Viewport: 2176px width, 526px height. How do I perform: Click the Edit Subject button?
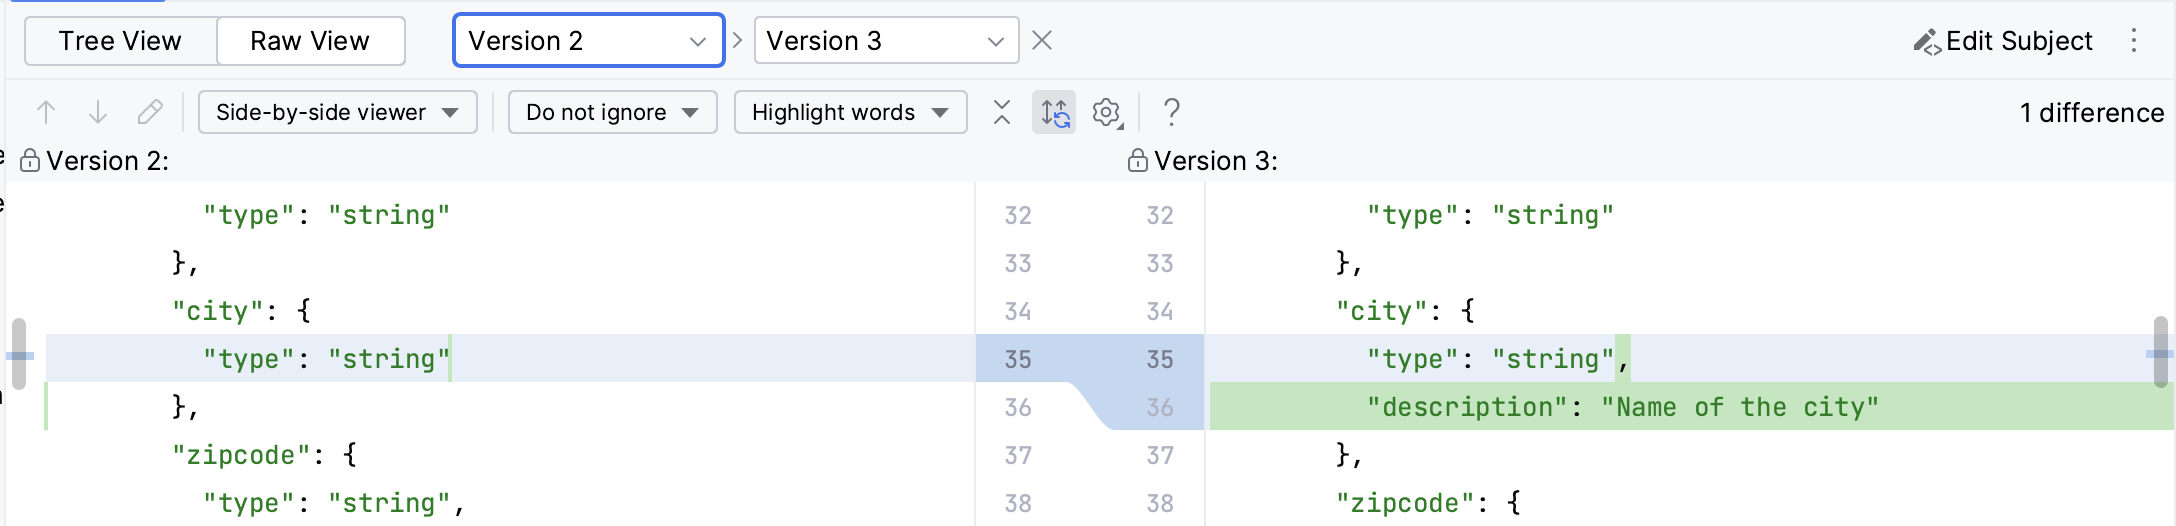[2003, 41]
